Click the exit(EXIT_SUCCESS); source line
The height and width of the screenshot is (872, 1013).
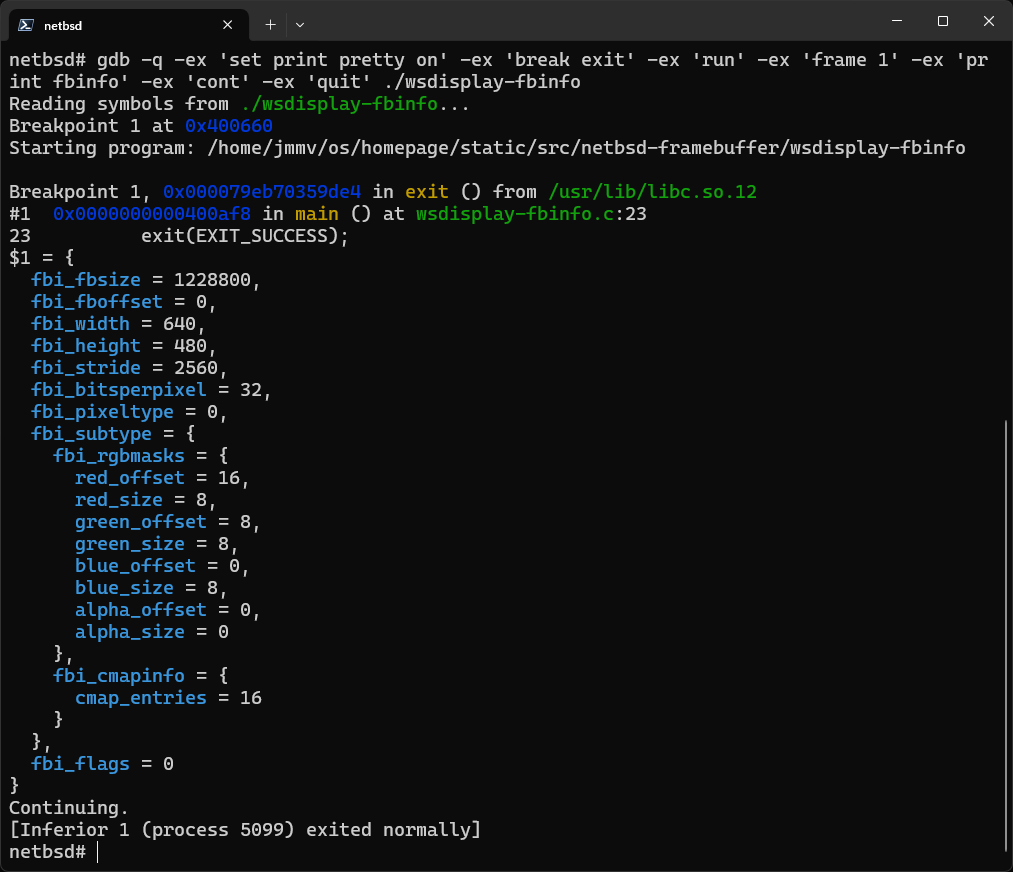click(x=245, y=236)
